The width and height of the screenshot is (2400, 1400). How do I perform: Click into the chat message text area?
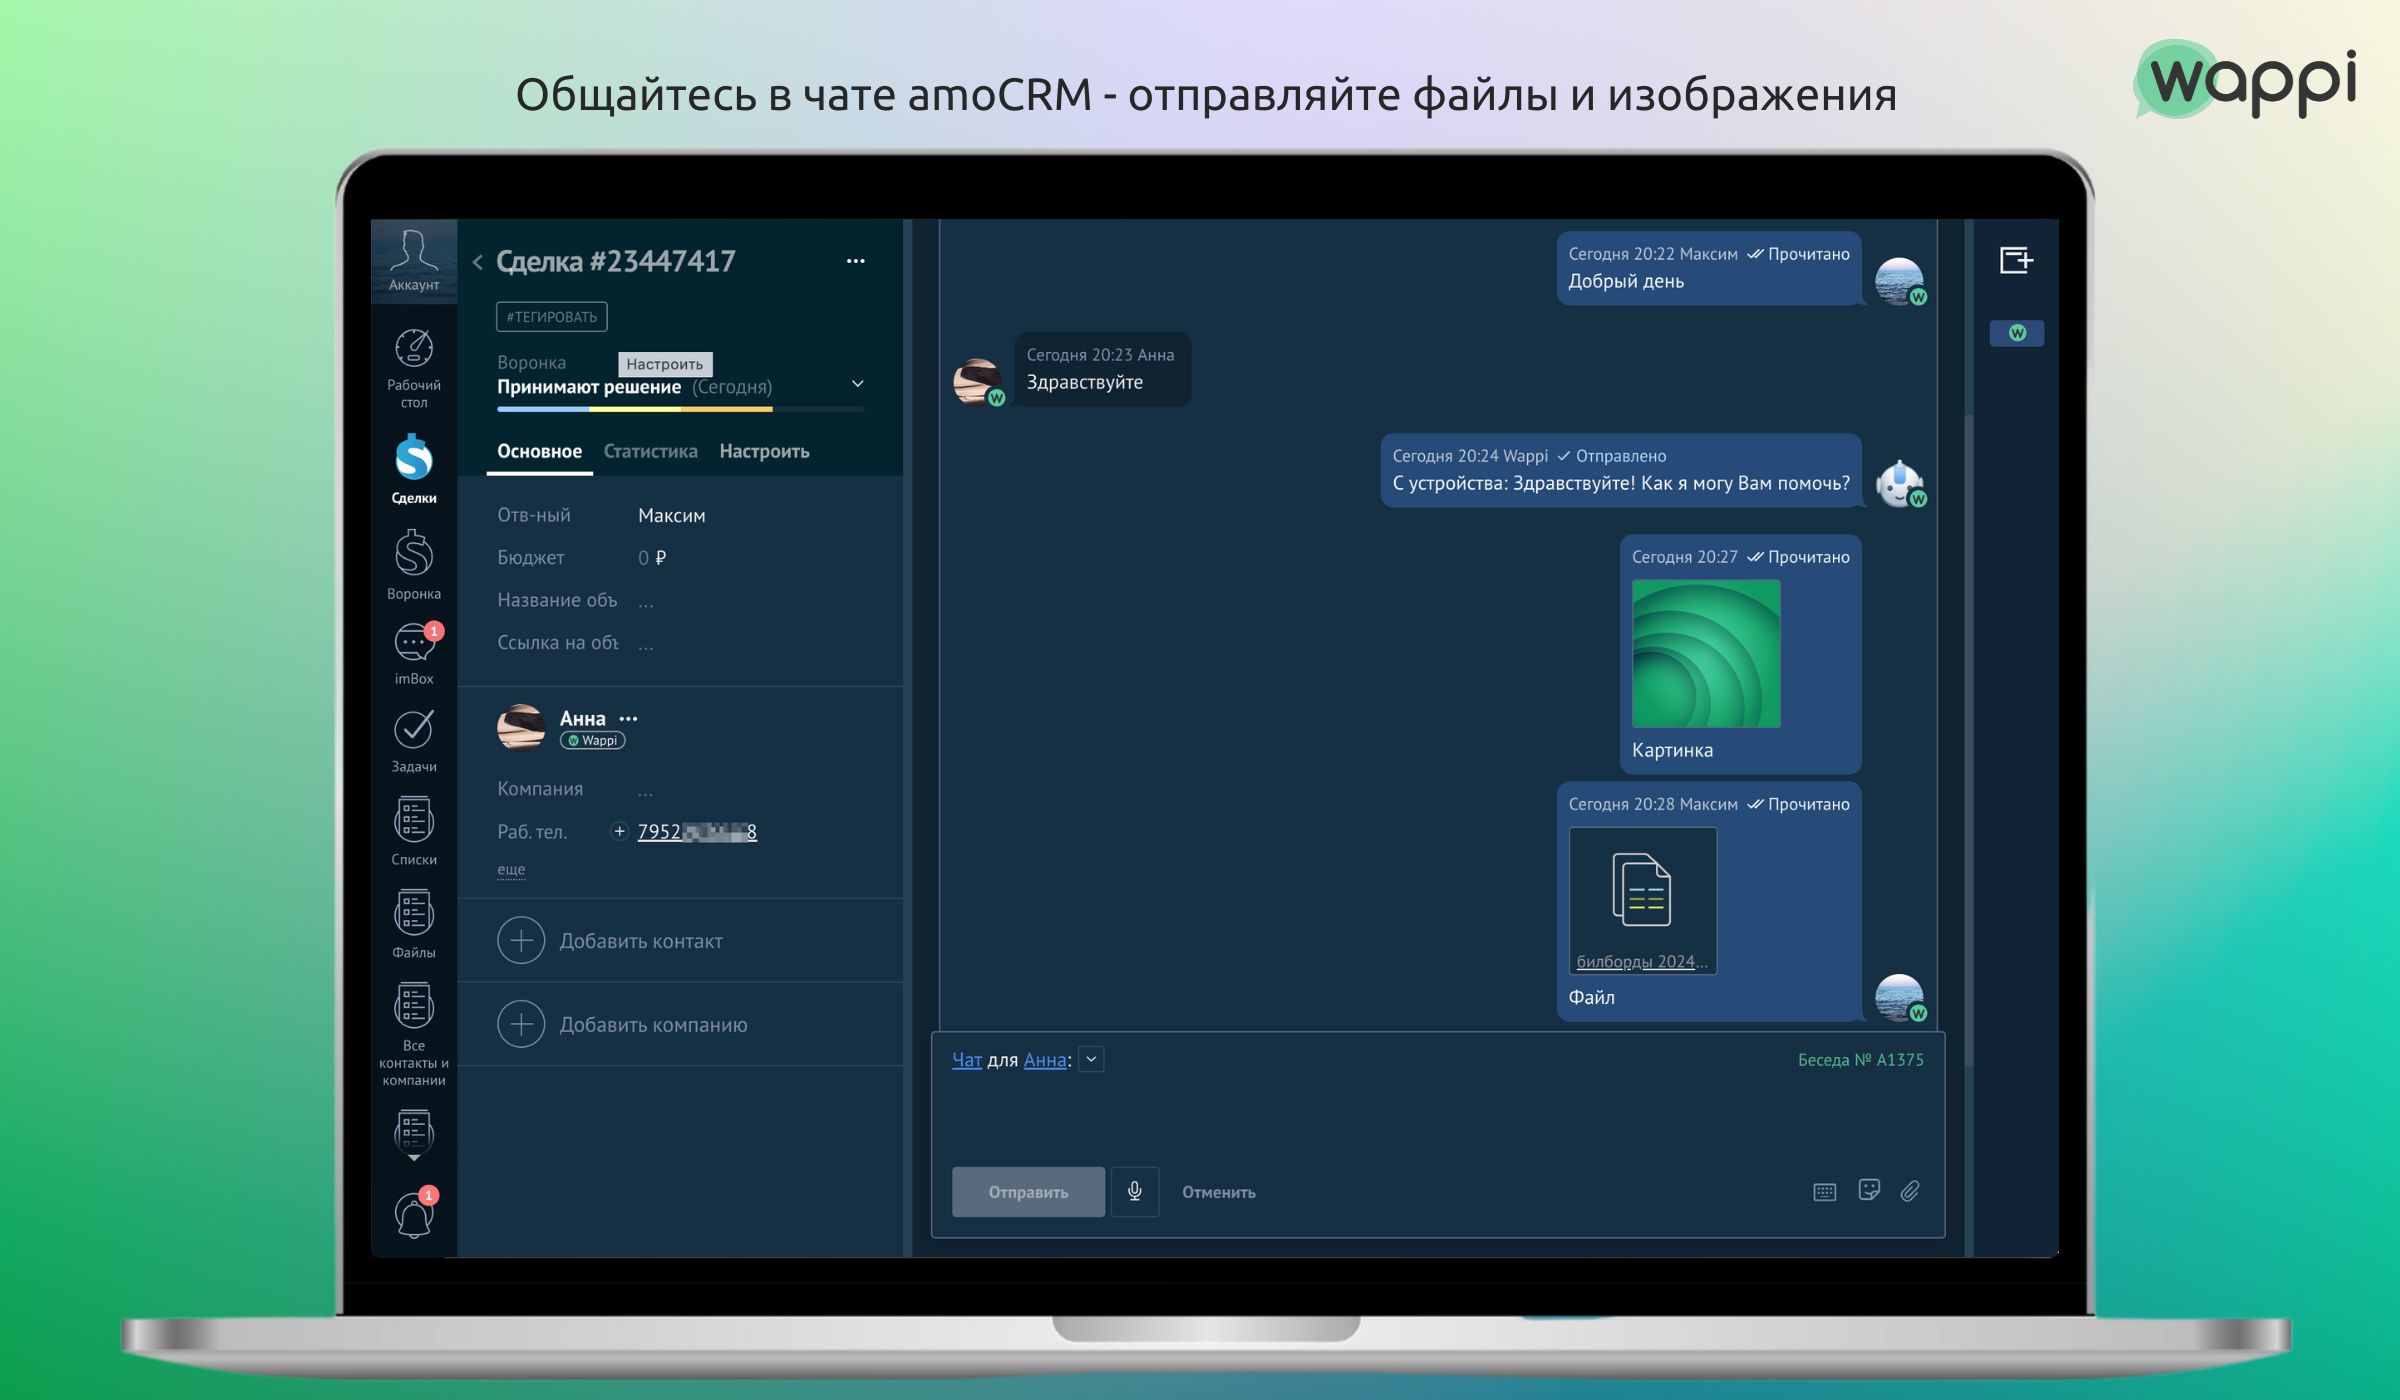1437,1118
